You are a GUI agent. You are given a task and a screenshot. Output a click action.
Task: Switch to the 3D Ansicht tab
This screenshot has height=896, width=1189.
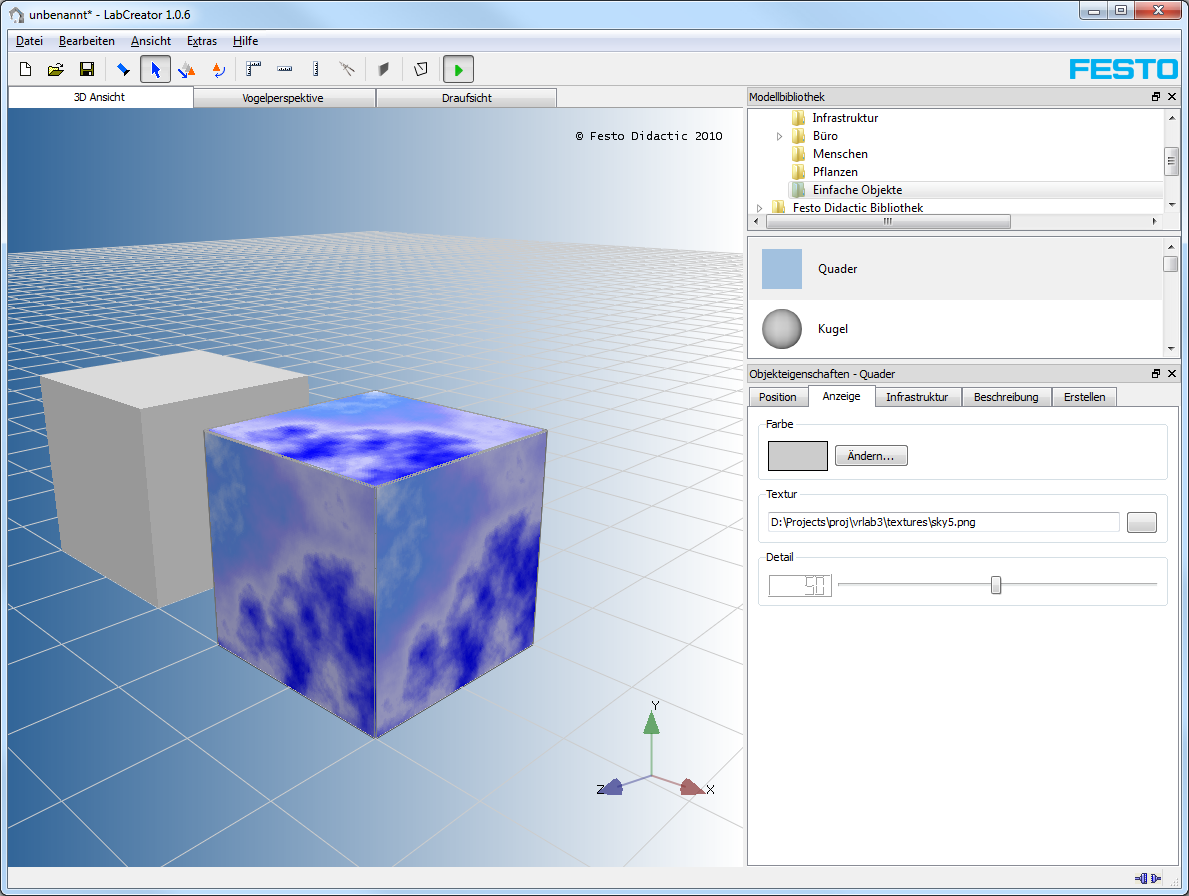pyautogui.click(x=100, y=97)
